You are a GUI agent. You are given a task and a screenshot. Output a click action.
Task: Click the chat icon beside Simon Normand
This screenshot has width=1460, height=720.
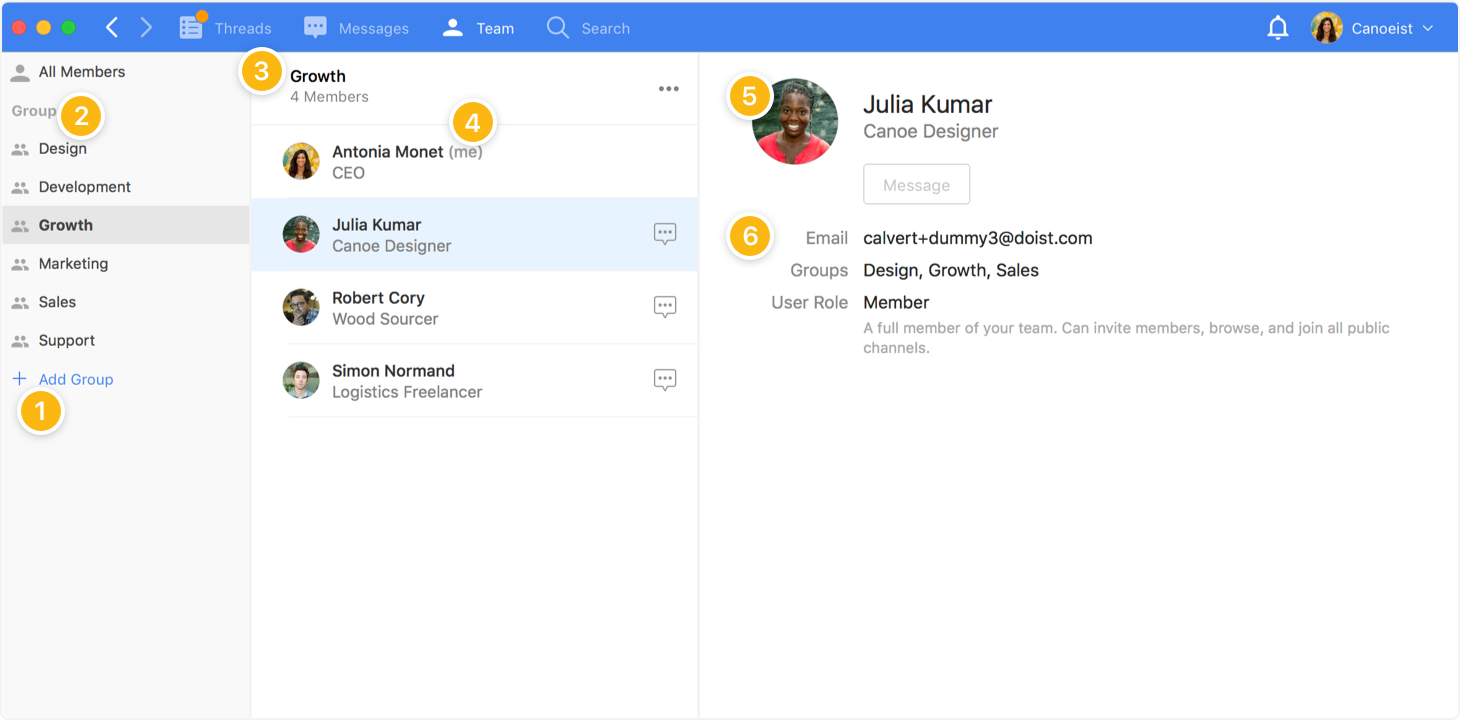coord(664,380)
